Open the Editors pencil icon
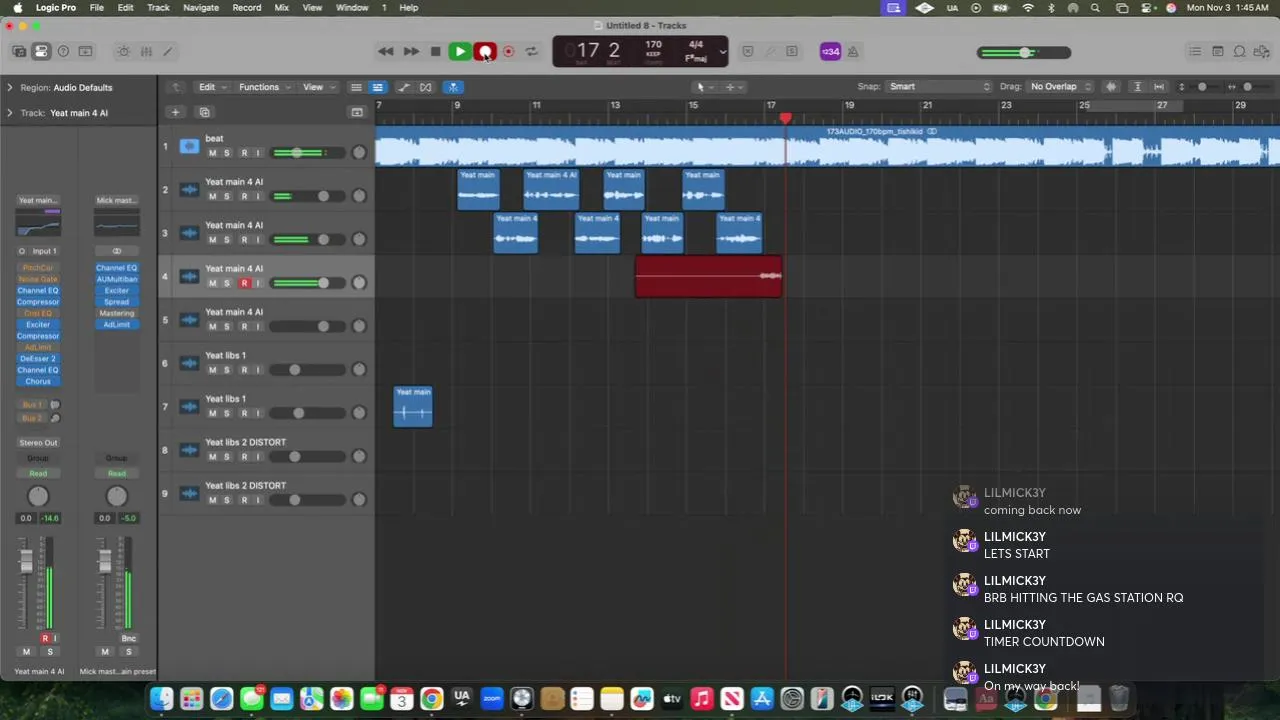This screenshot has width=1280, height=720. pos(168,51)
